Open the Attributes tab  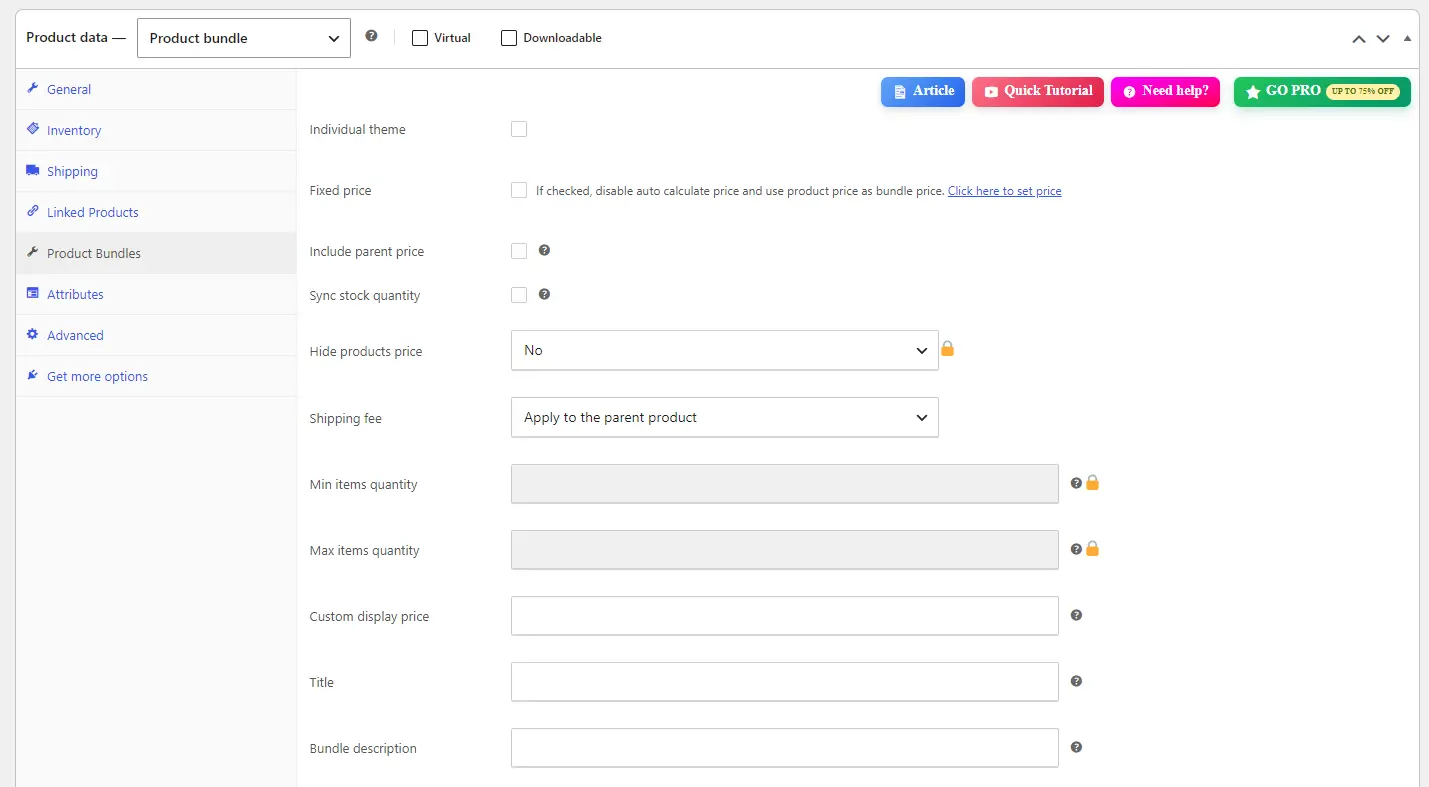pos(156,294)
